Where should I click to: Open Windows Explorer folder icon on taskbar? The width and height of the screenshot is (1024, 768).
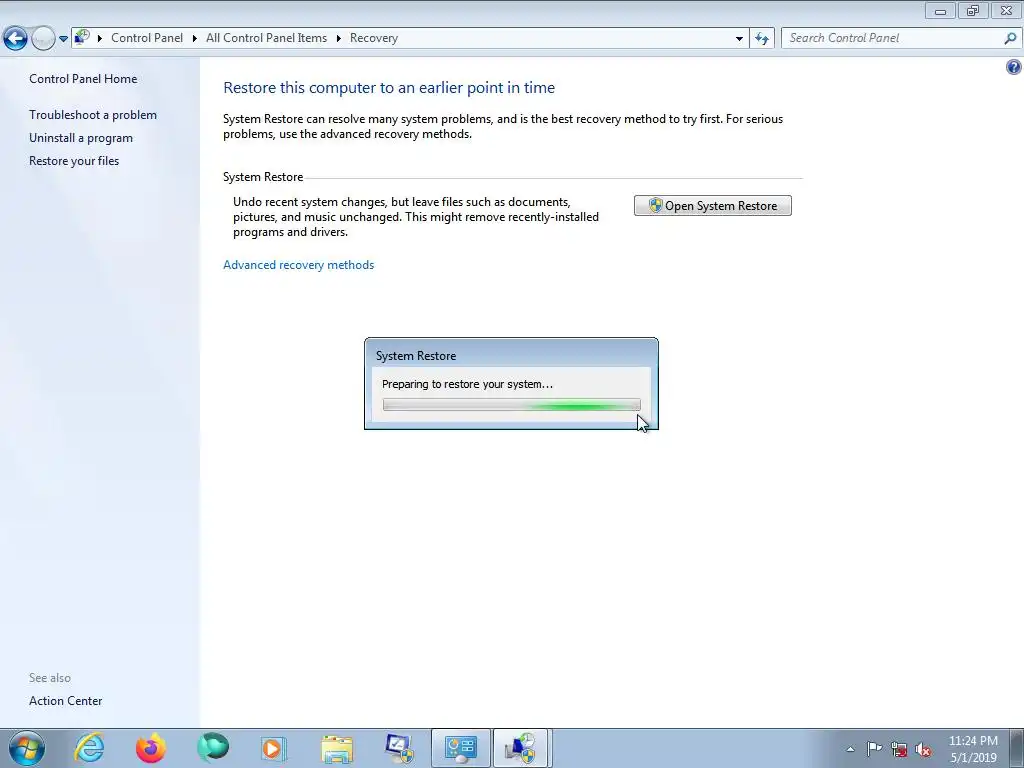click(x=337, y=748)
